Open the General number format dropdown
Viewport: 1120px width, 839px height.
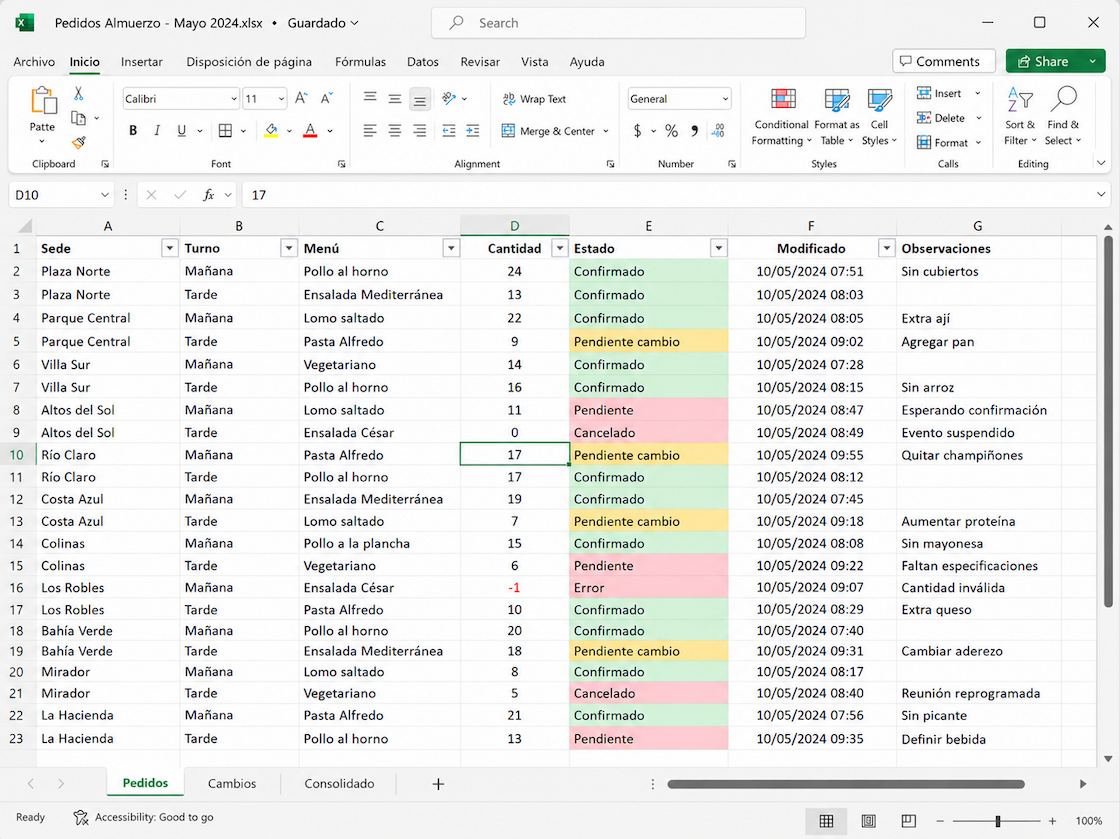point(726,99)
